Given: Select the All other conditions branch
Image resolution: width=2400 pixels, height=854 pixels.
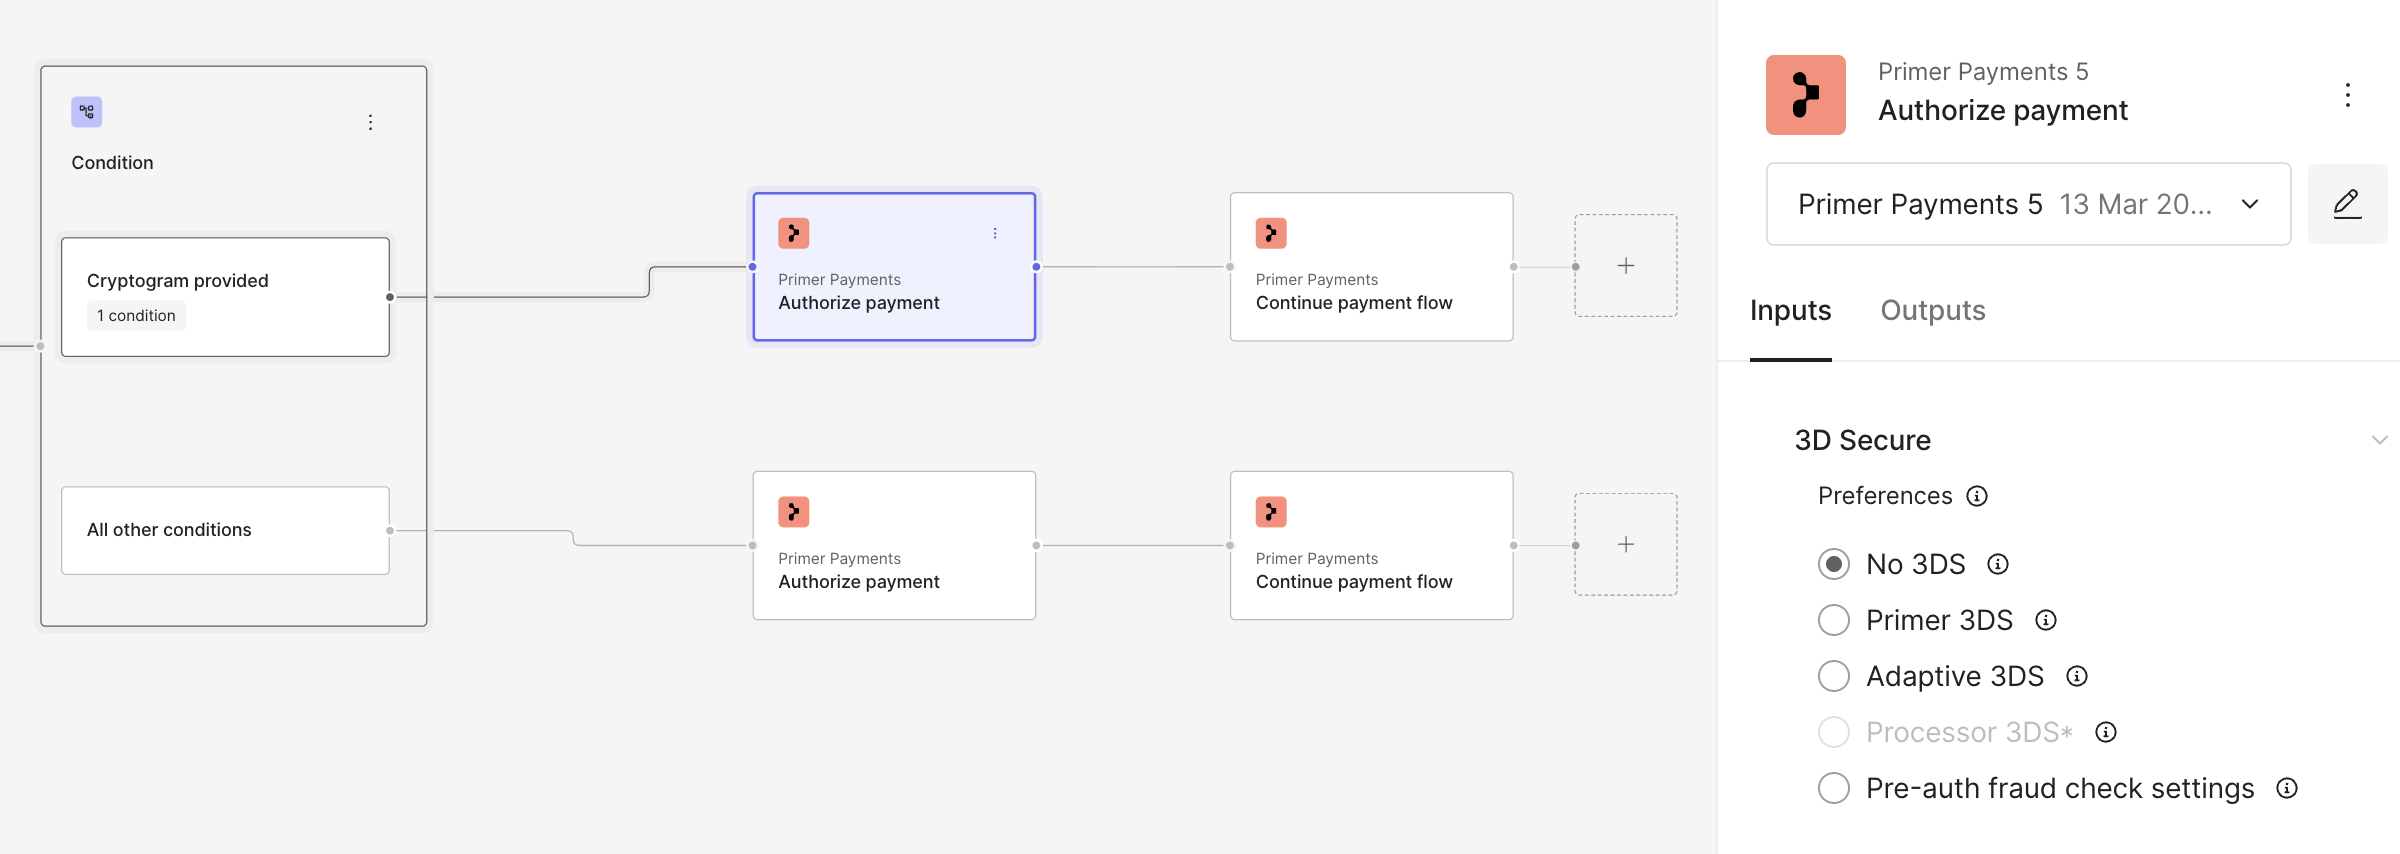Looking at the screenshot, I should pos(225,530).
